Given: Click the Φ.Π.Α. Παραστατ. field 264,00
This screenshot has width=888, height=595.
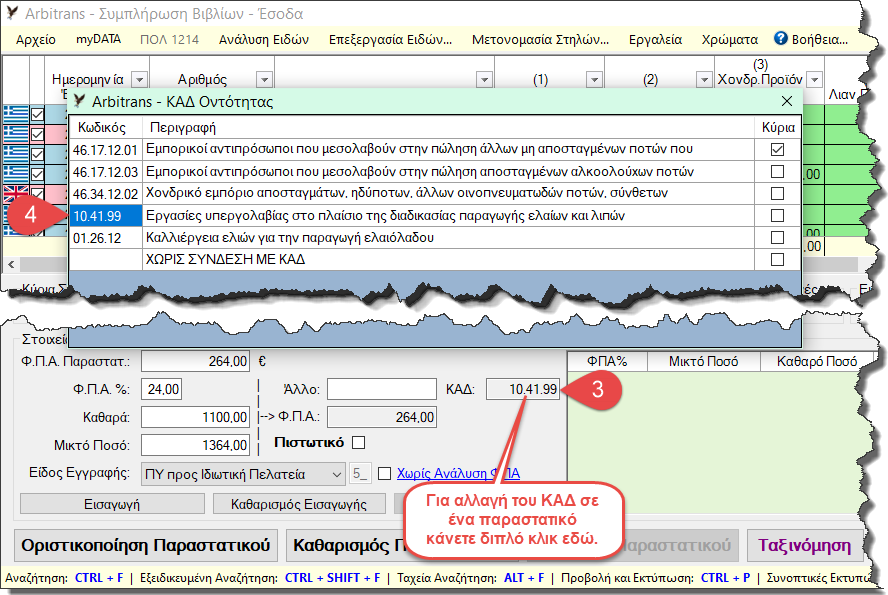Looking at the screenshot, I should (195, 361).
